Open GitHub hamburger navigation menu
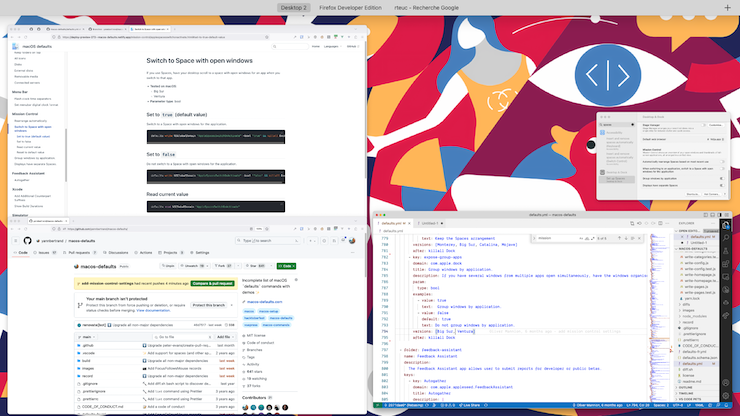Image resolution: width=740 pixels, height=416 pixels. 16,241
